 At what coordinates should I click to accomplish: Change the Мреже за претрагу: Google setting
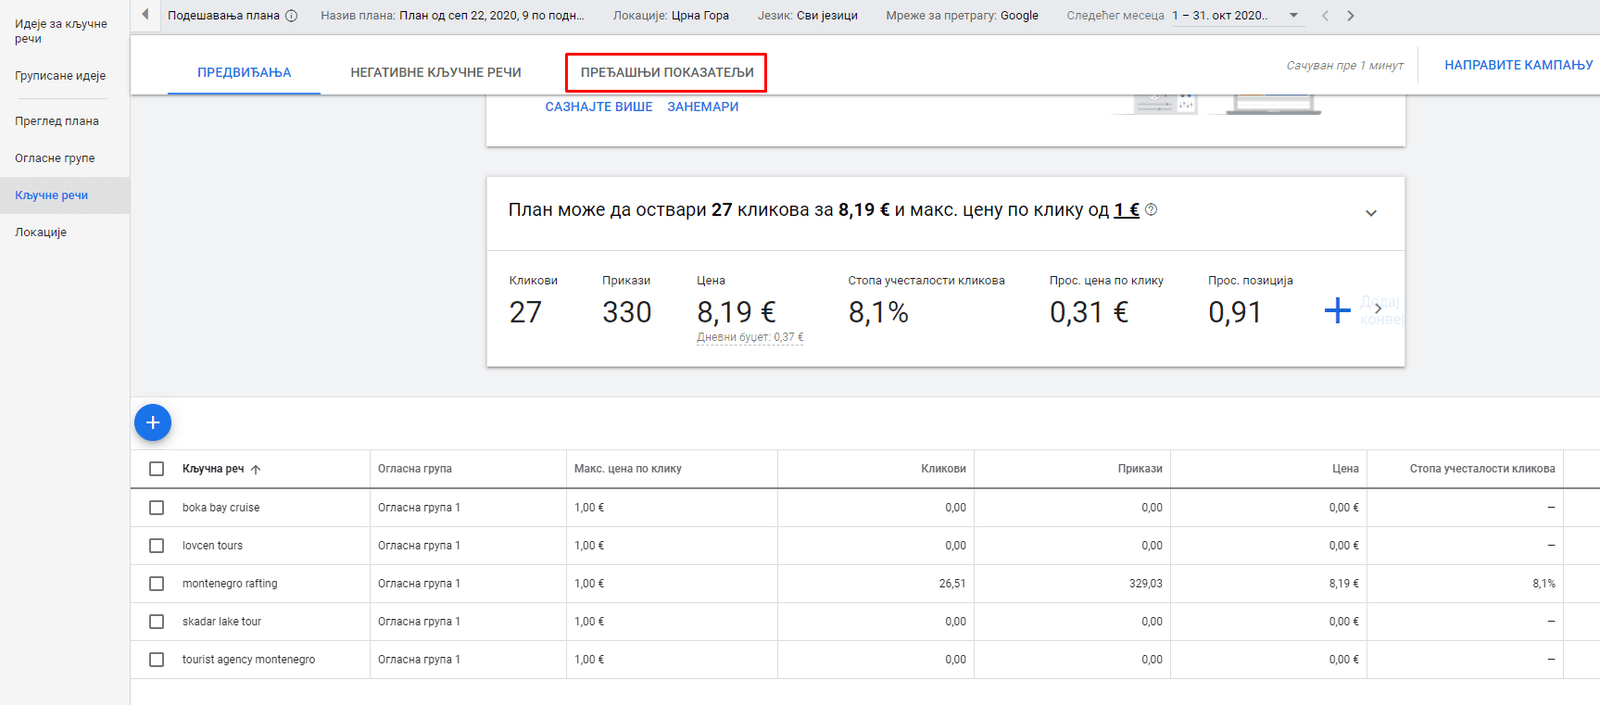[962, 15]
